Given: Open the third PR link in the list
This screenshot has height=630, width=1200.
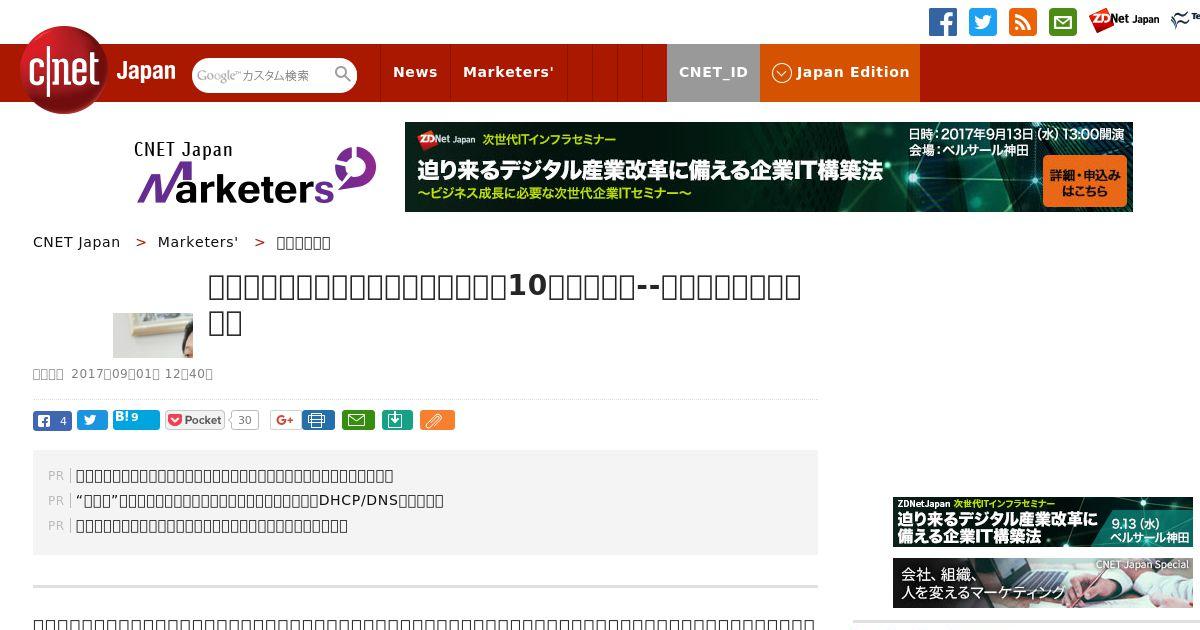Looking at the screenshot, I should click(212, 525).
